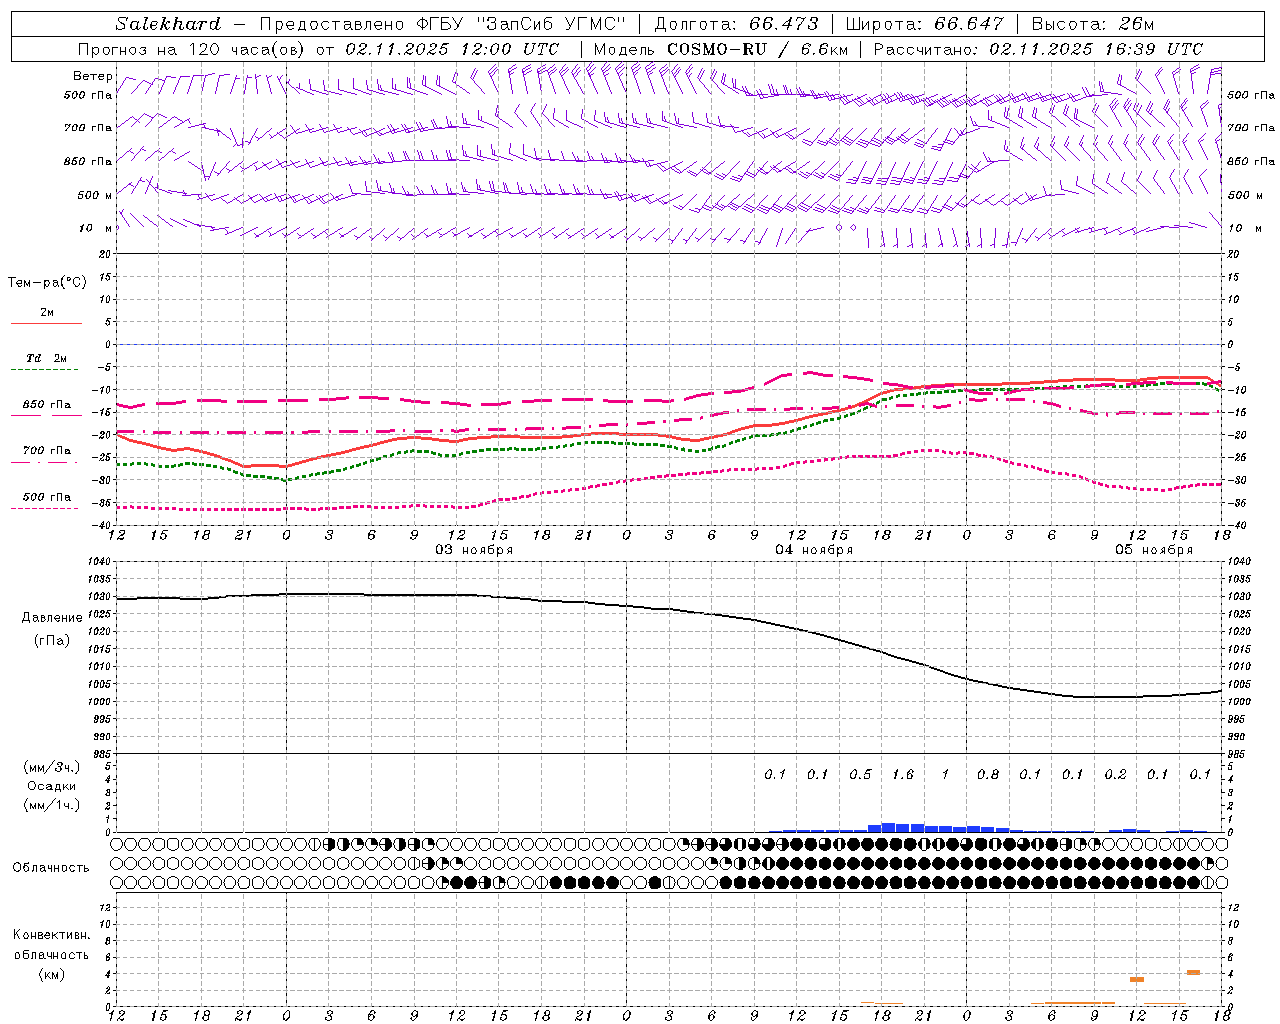Click the "Конвективн." convective cloud label
The height and width of the screenshot is (1024, 1280).
pos(51,935)
